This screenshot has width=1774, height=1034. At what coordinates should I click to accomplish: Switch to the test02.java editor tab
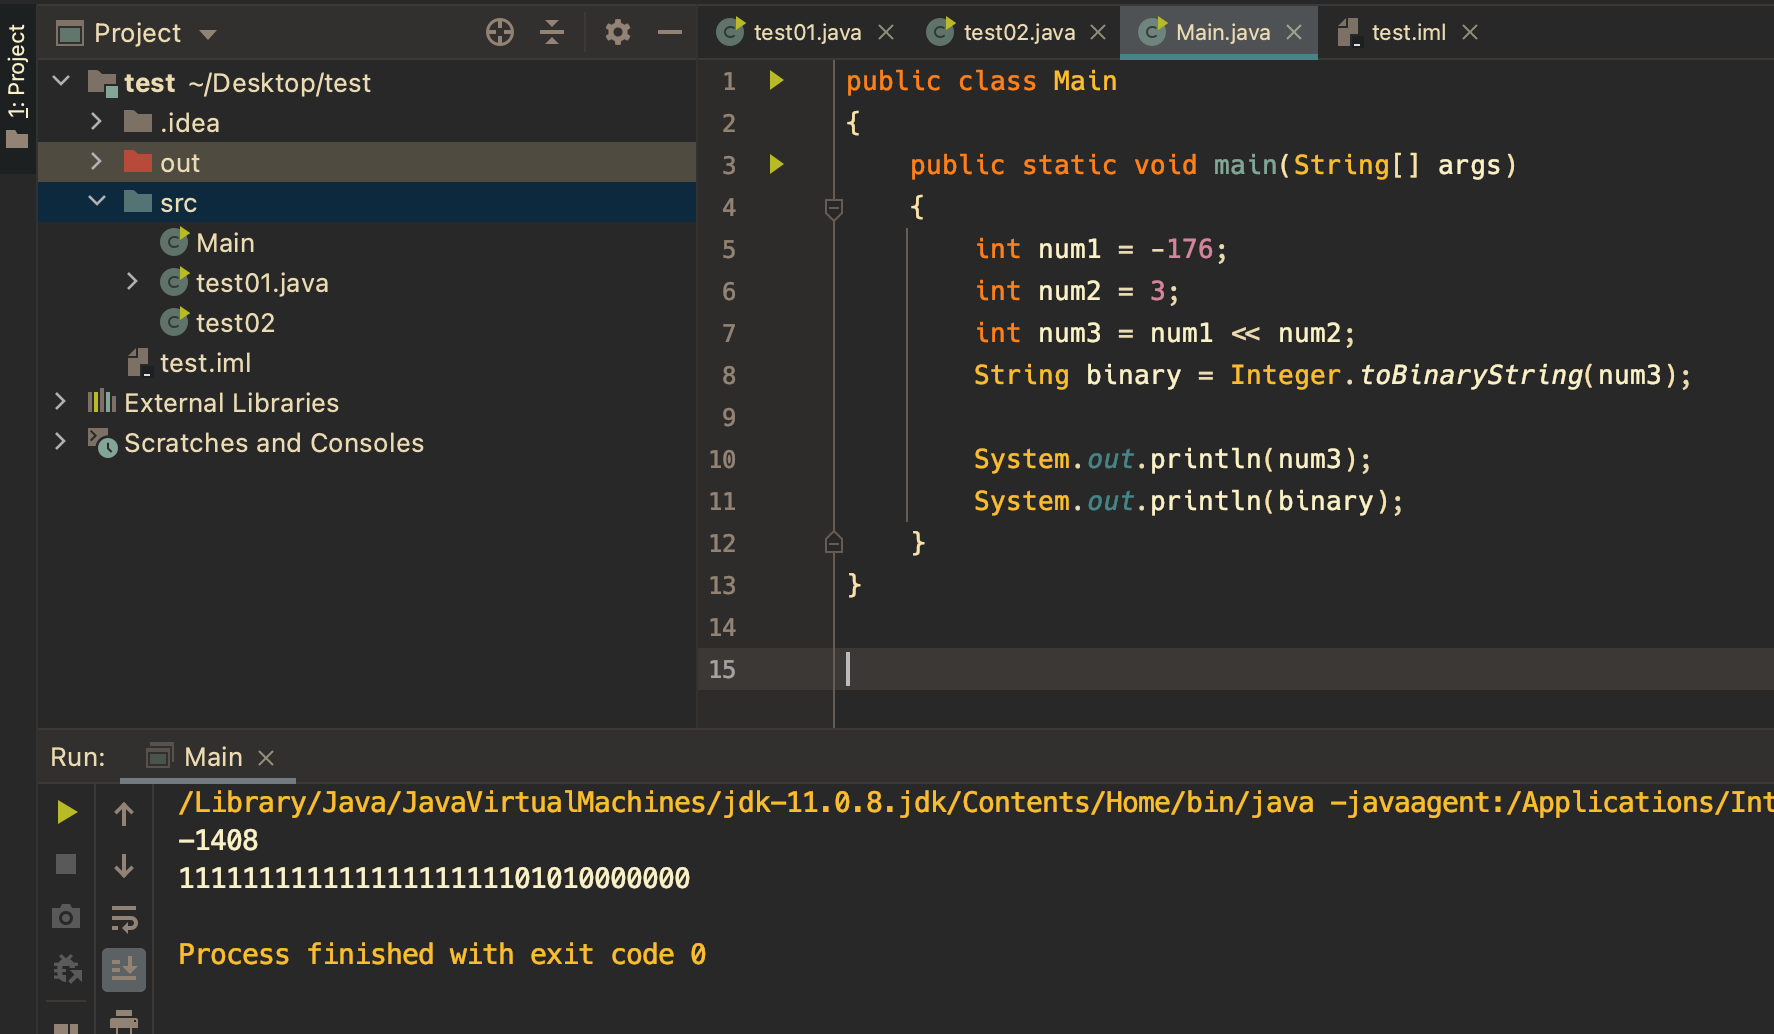[x=1019, y=32]
